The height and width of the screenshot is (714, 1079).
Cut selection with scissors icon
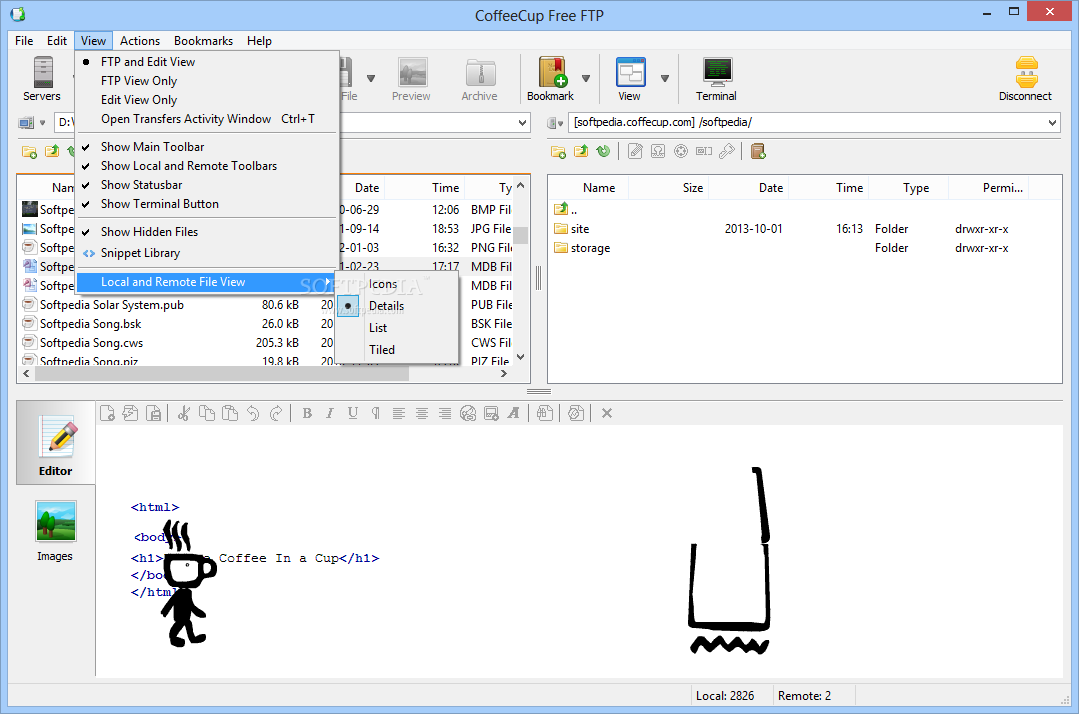(183, 413)
